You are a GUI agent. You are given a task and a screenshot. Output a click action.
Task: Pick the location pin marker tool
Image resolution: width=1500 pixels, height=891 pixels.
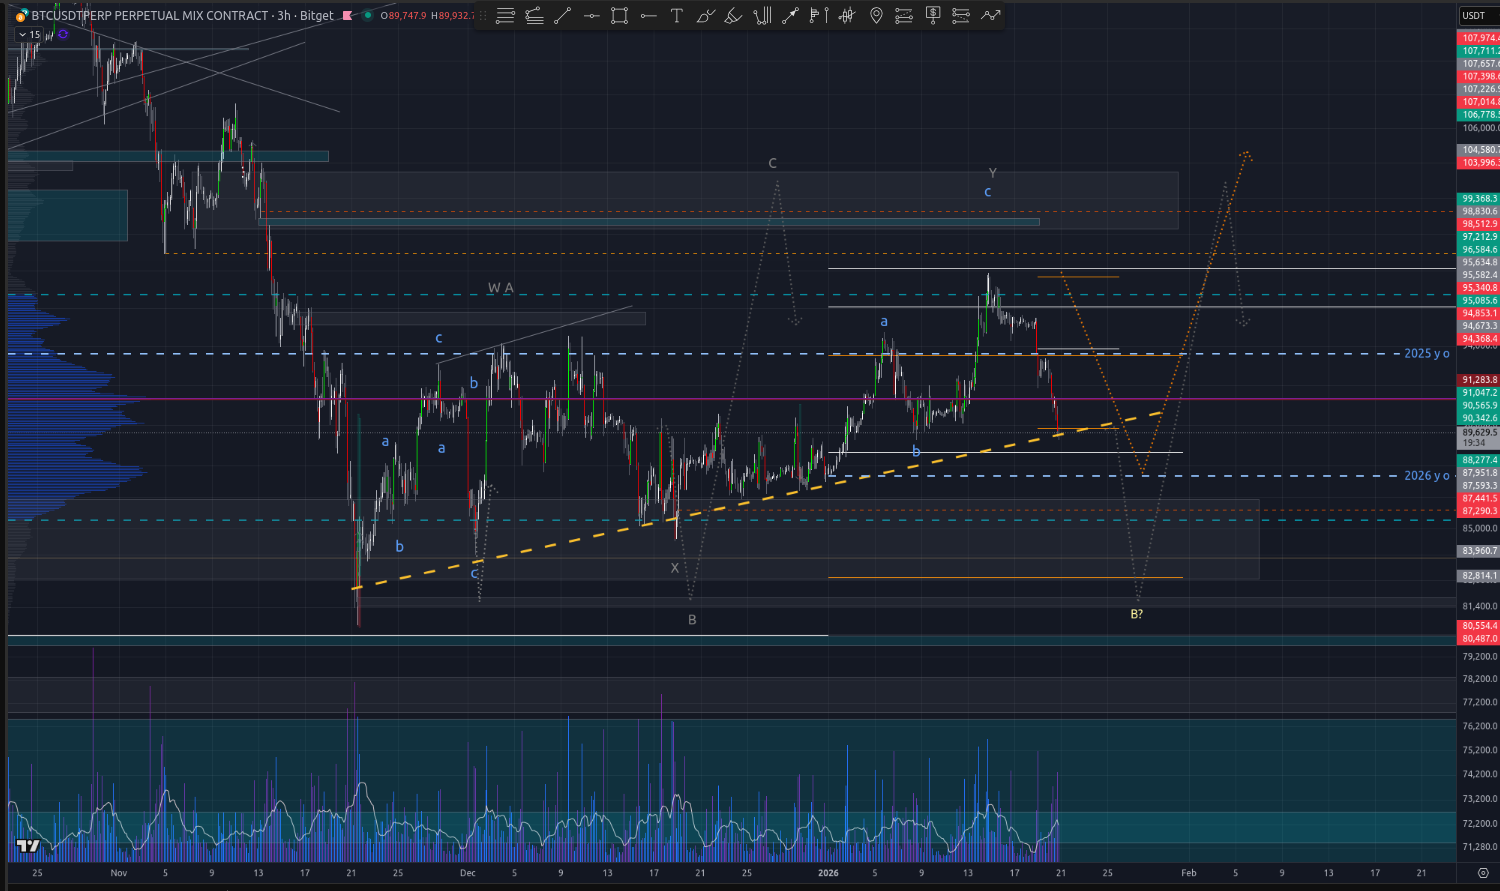pos(876,15)
